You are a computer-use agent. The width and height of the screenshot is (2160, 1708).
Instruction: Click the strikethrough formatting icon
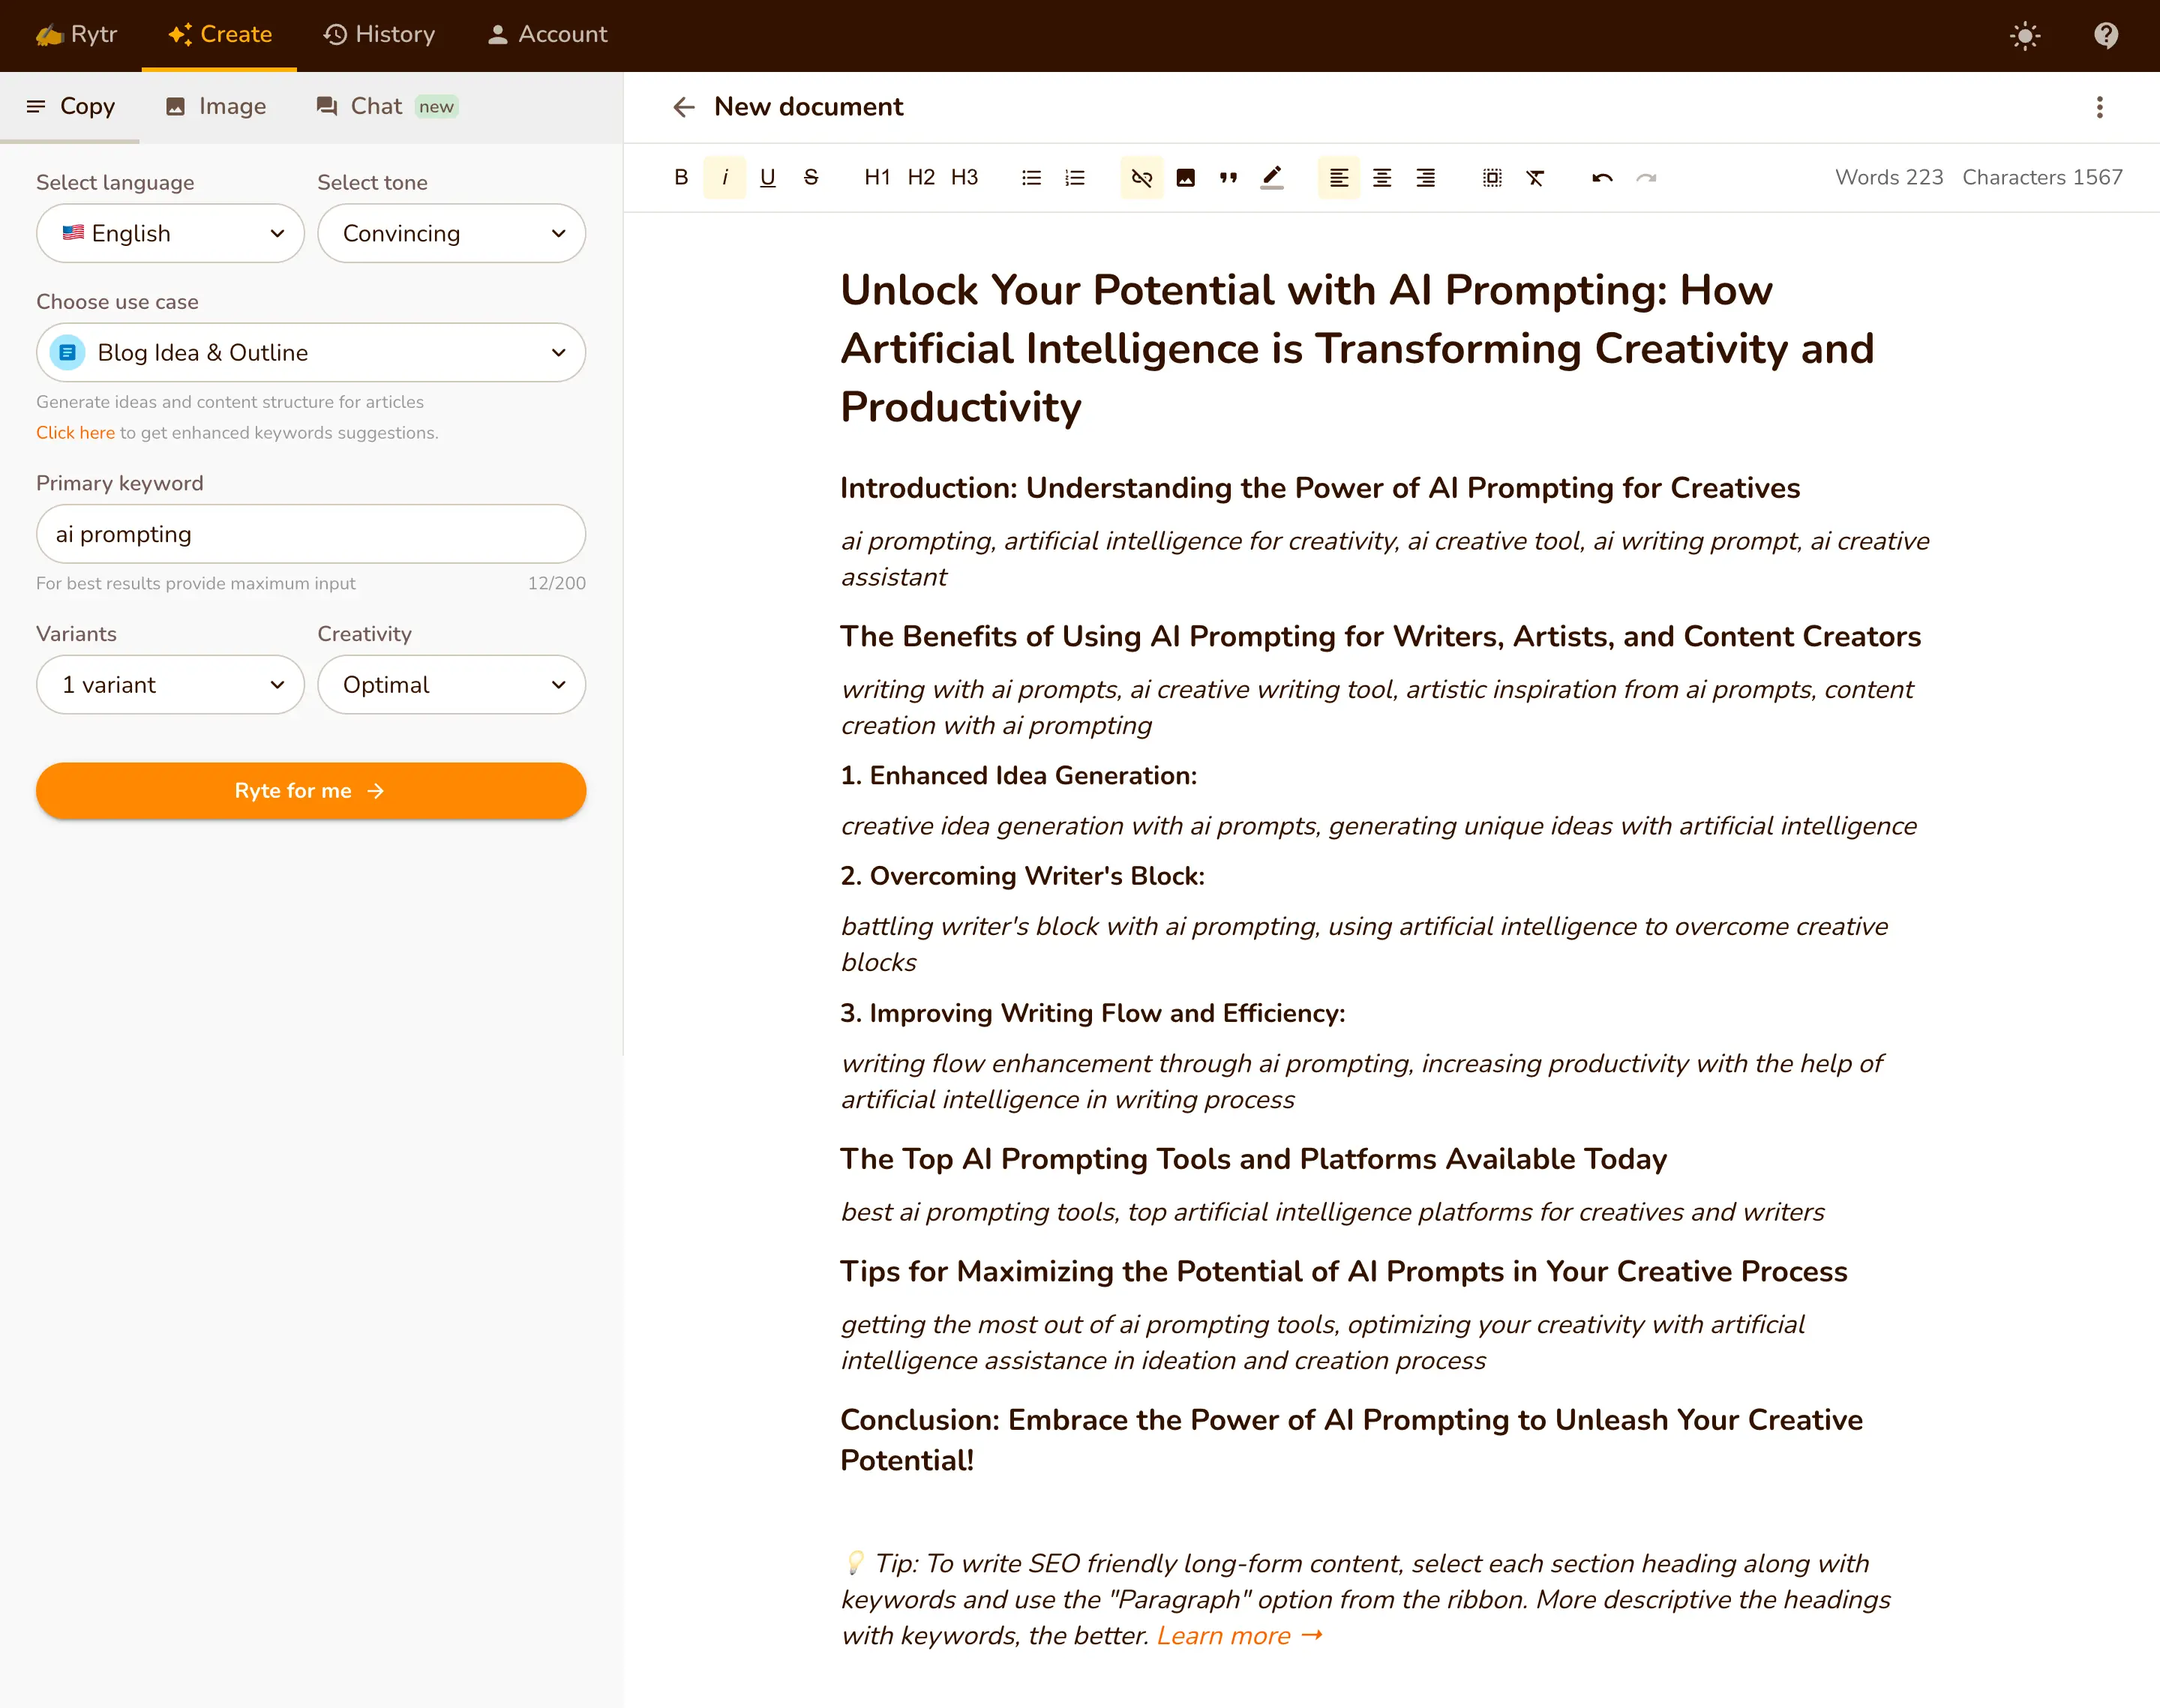pos(811,178)
